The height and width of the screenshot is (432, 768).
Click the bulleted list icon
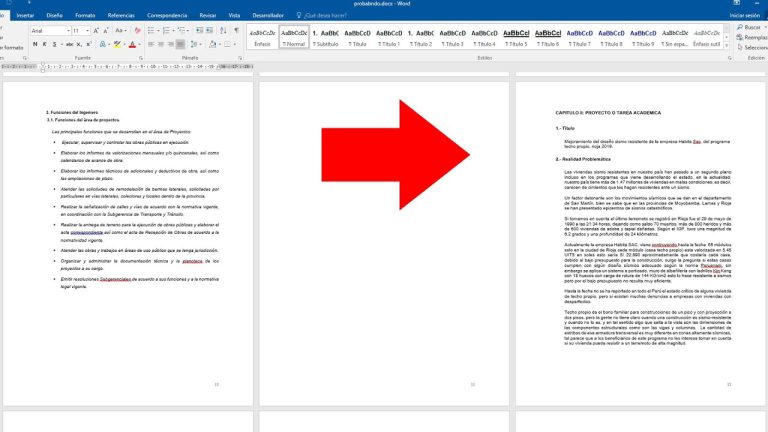coord(151,31)
